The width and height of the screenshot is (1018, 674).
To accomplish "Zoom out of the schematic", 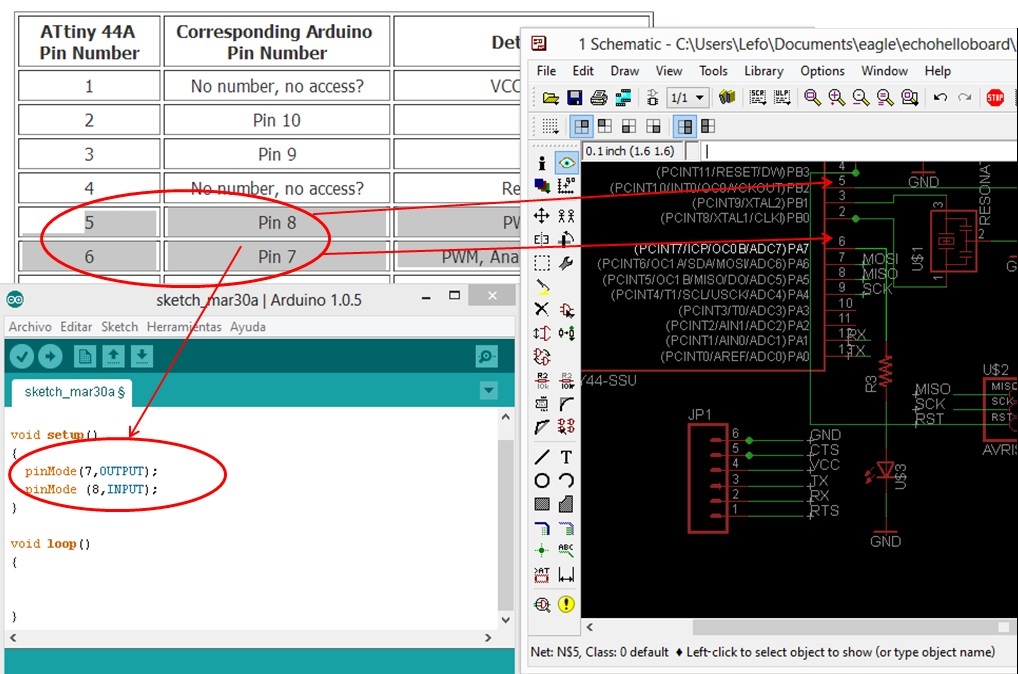I will pos(861,98).
